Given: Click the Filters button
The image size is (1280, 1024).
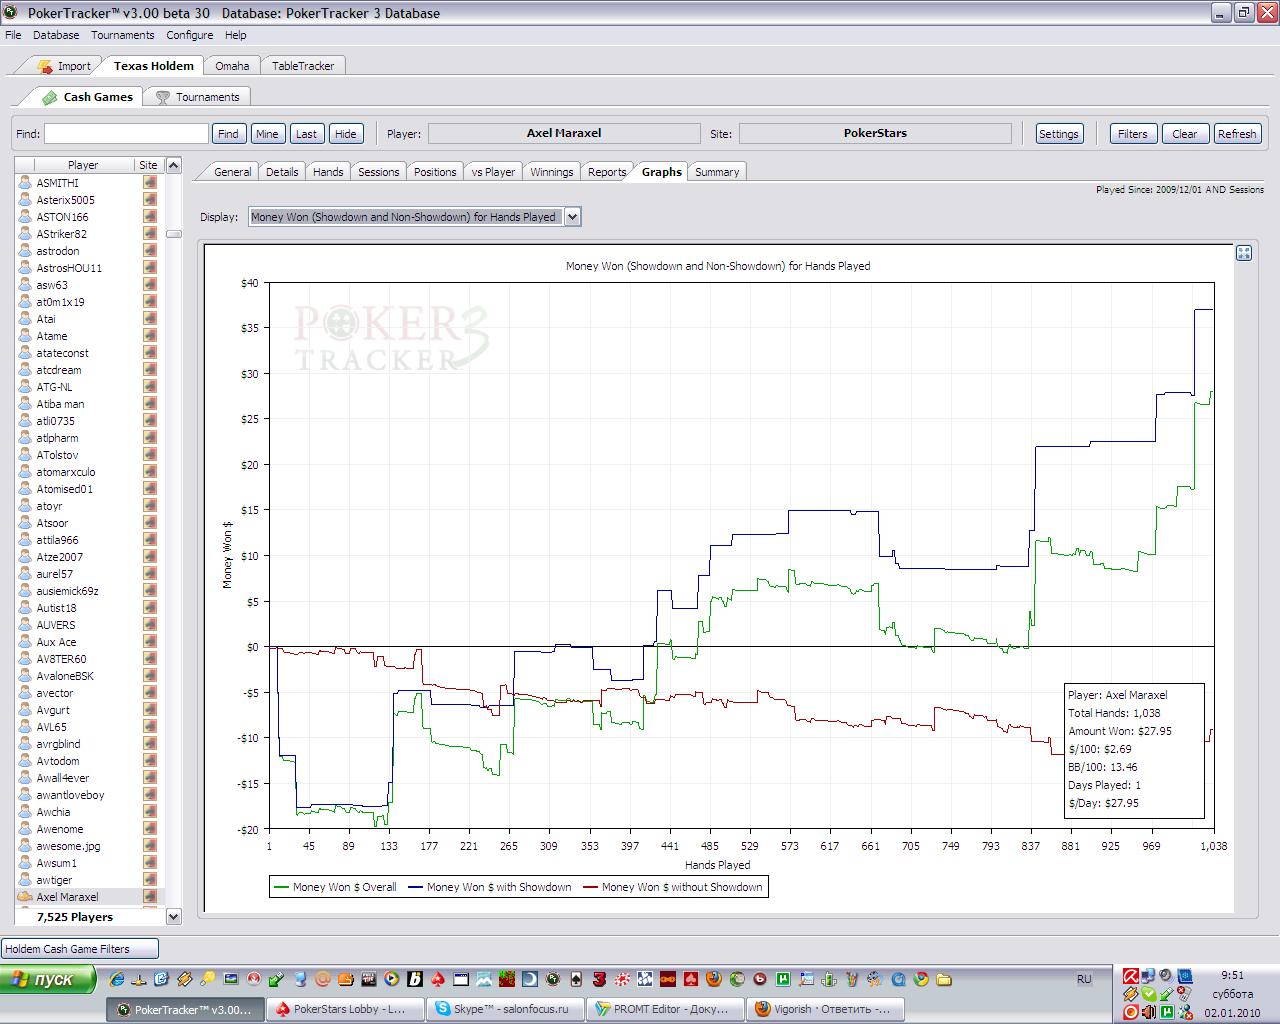Looking at the screenshot, I should tap(1132, 134).
